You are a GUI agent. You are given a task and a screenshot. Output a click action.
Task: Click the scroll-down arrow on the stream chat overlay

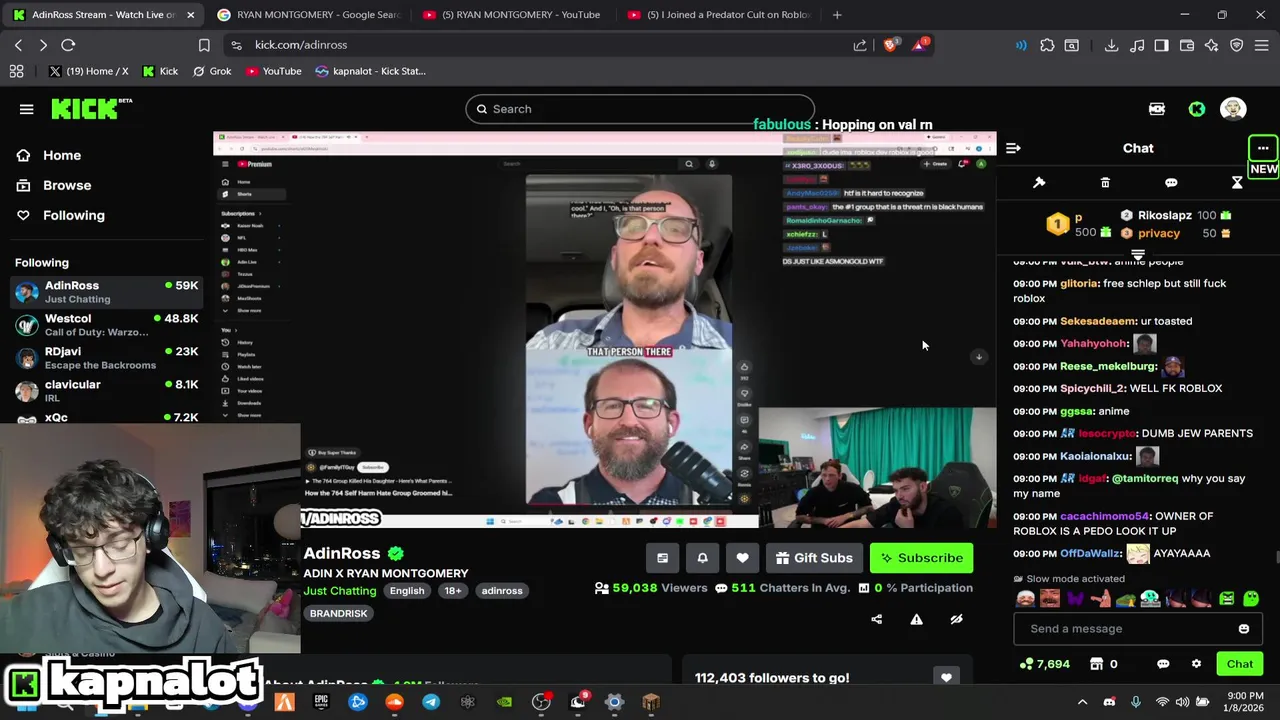click(980, 357)
